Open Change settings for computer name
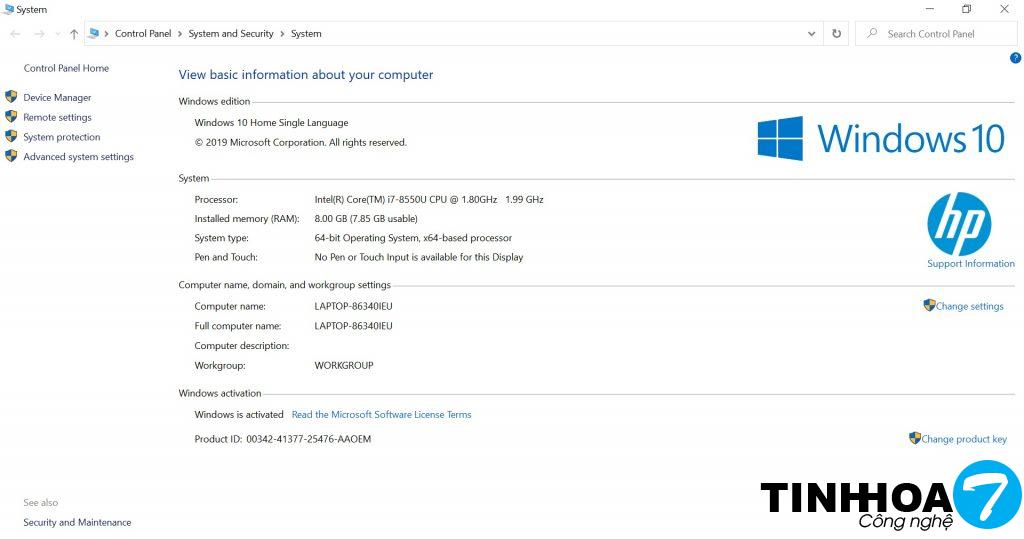 coord(969,306)
